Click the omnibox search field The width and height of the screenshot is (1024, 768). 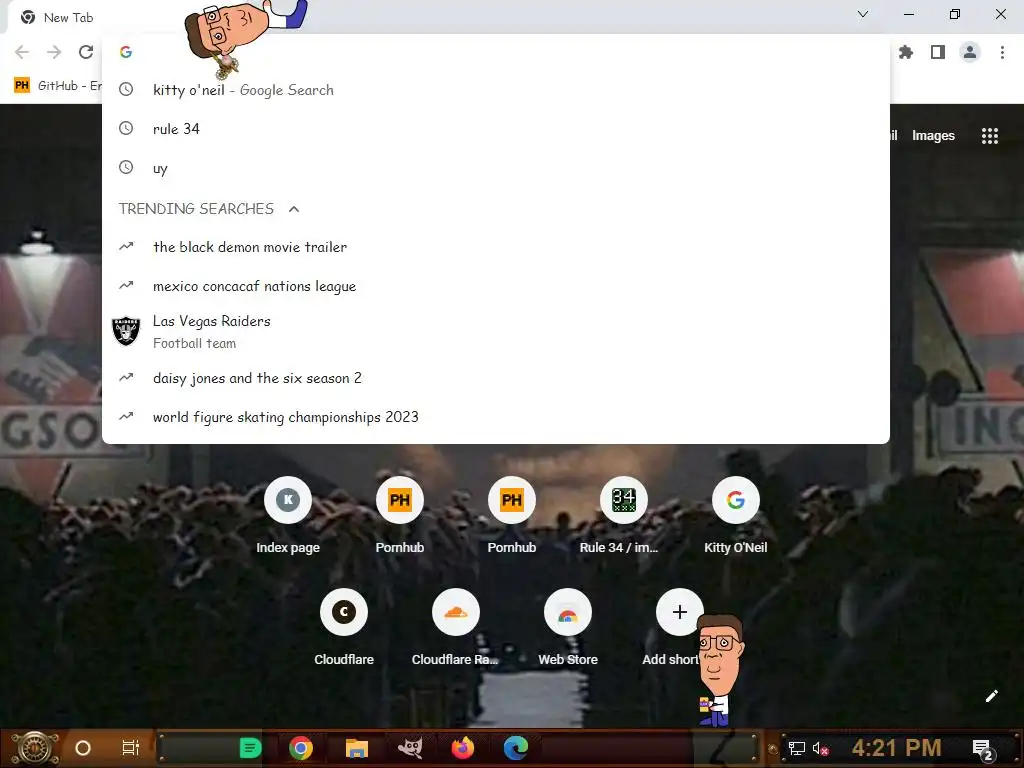coord(496,52)
